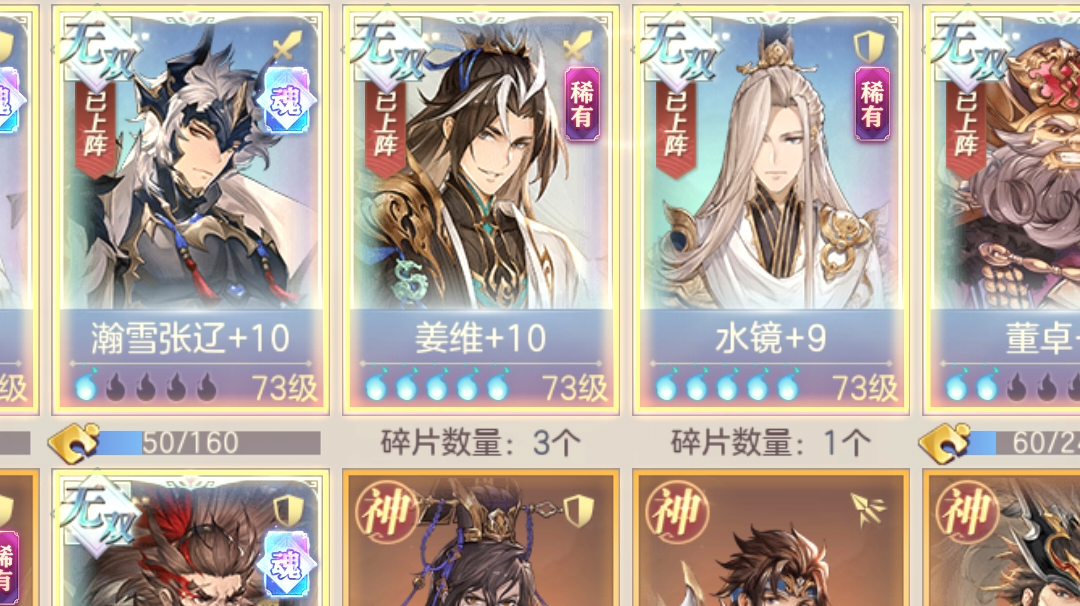Click the 50/160 fragment progress bar
1080x606 pixels.
tap(209, 443)
